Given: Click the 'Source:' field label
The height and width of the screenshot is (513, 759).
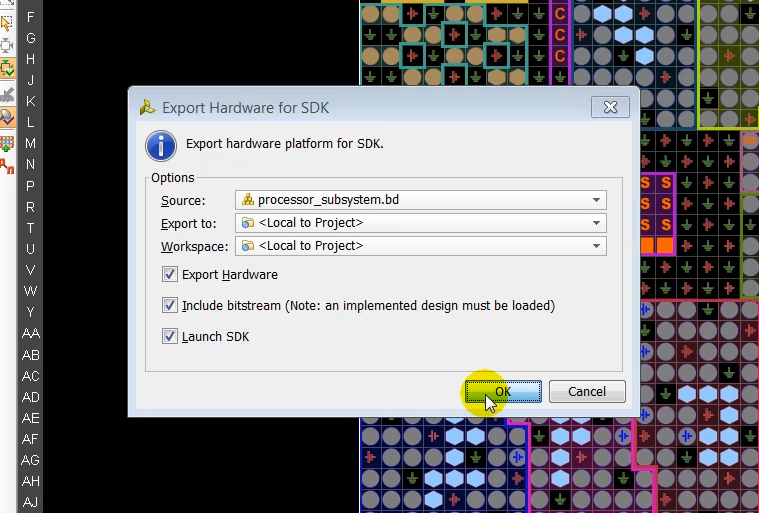Looking at the screenshot, I should (x=183, y=200).
